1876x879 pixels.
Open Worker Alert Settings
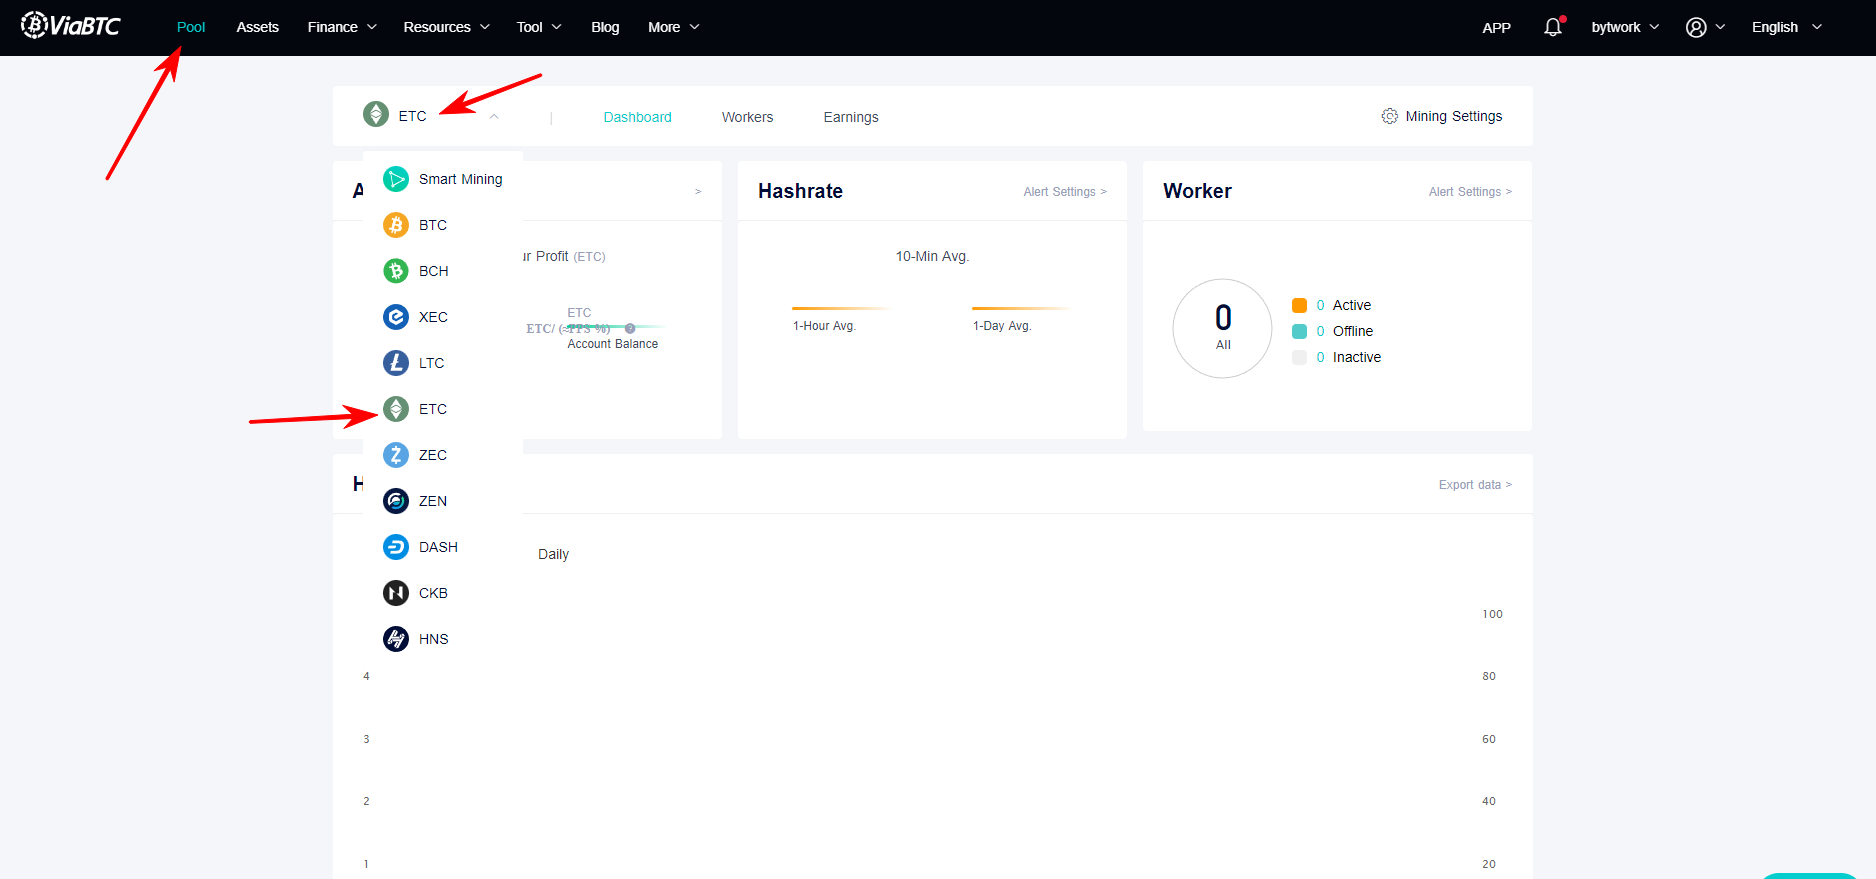coord(1470,192)
